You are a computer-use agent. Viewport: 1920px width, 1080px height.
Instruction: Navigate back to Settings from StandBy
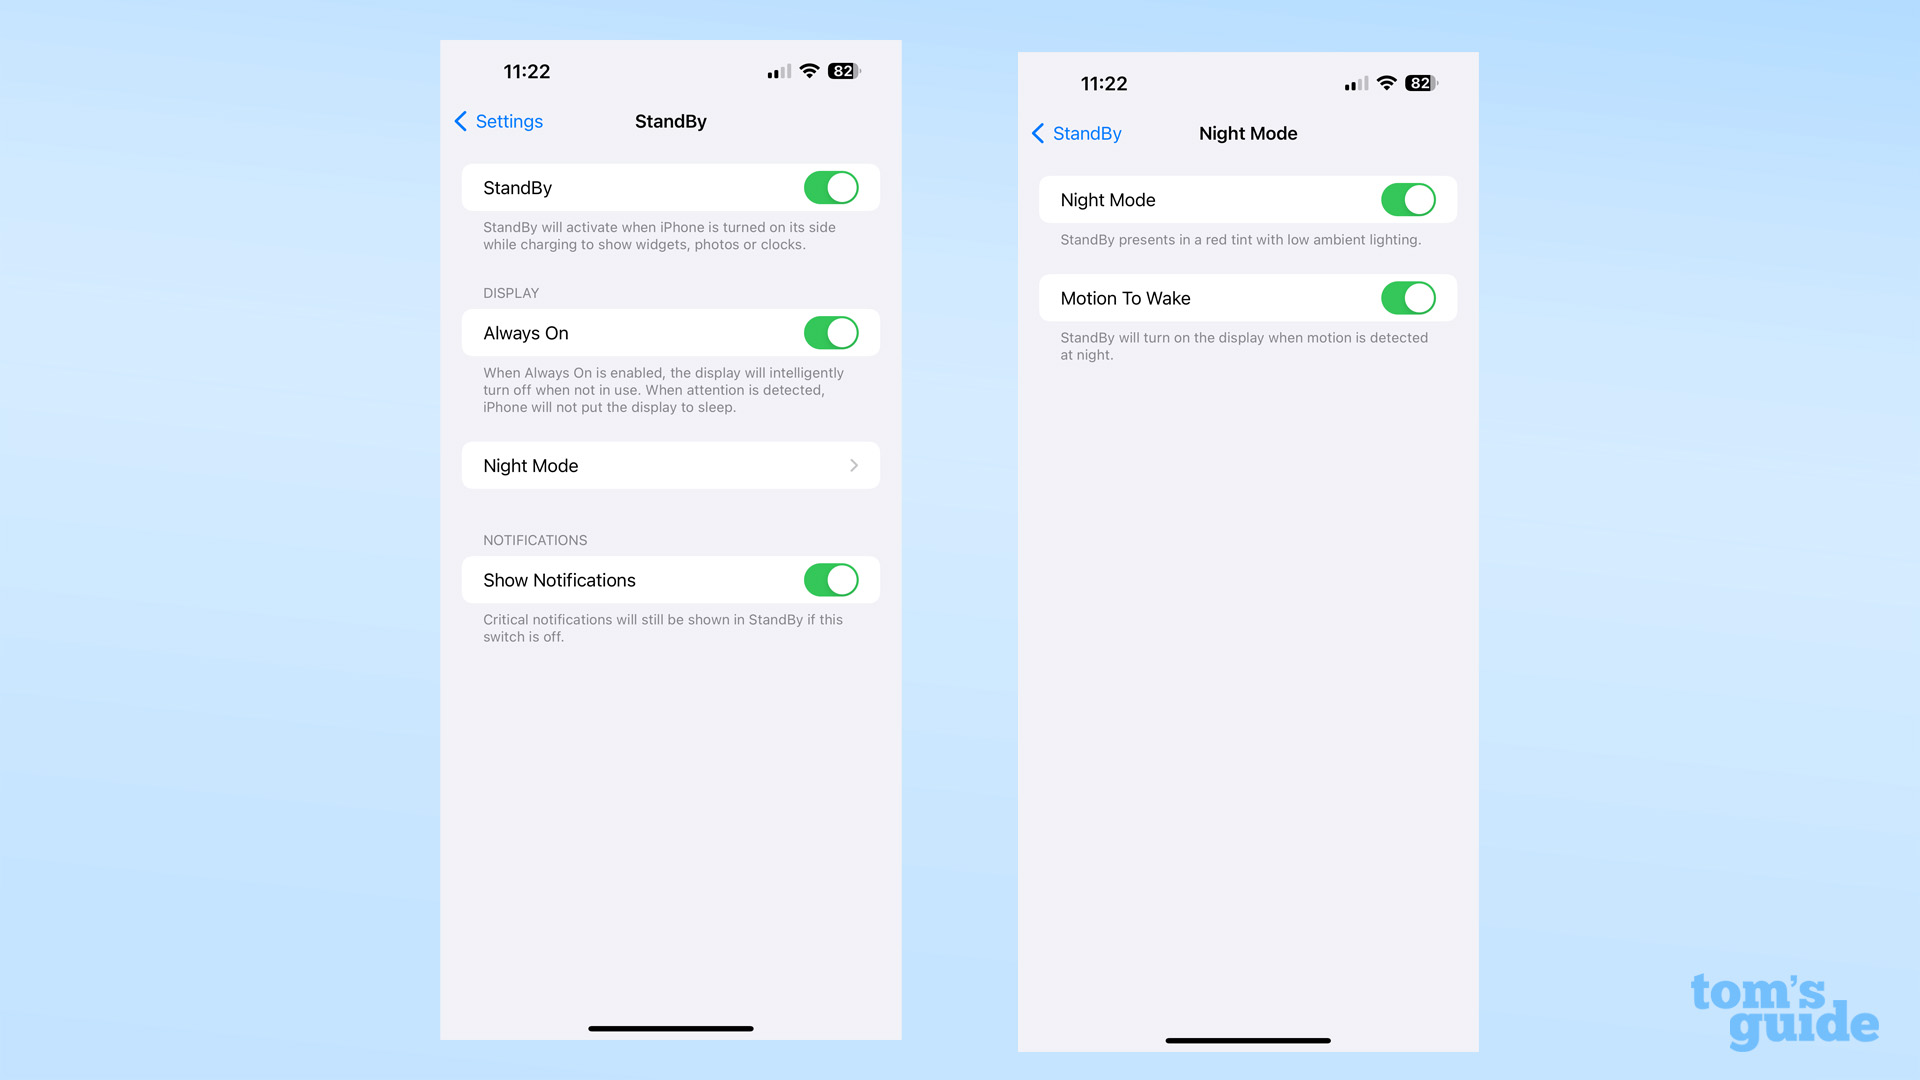[x=497, y=120]
